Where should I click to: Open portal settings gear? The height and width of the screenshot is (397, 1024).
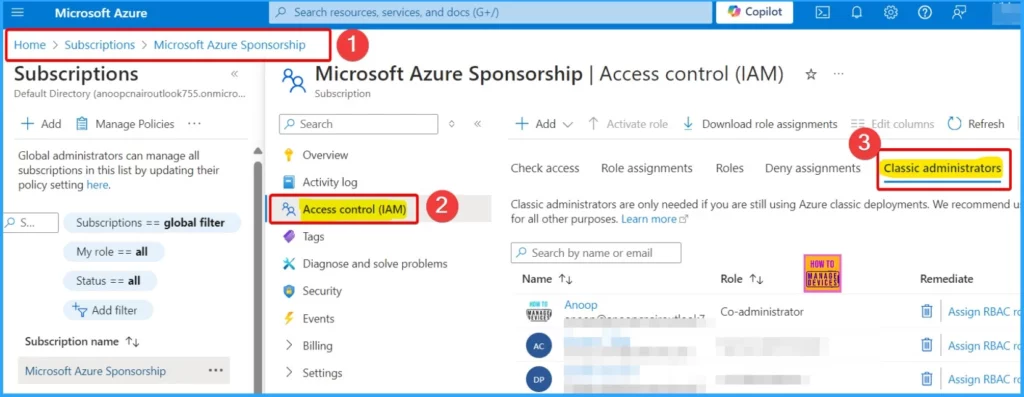[x=891, y=12]
